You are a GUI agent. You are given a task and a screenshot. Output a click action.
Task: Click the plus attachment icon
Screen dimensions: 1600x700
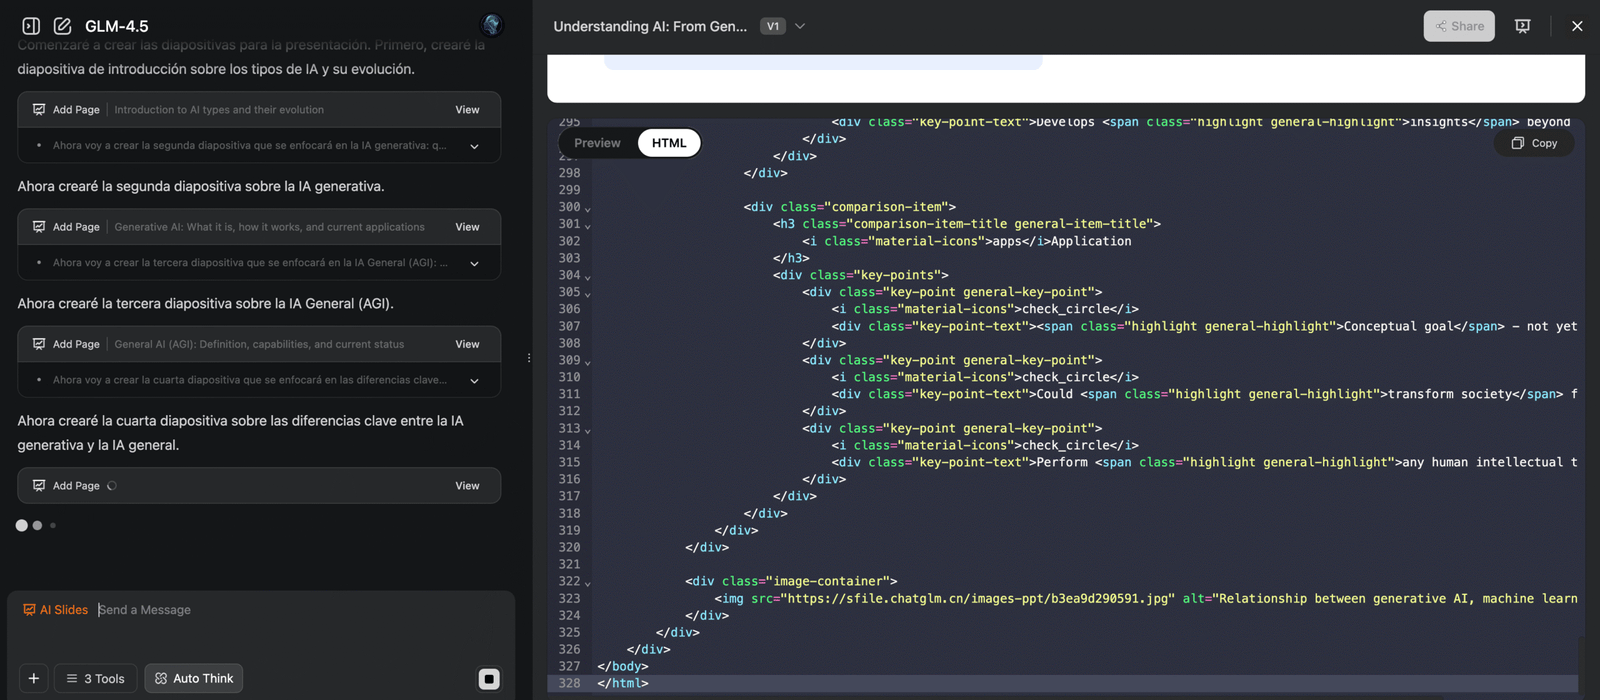pos(34,678)
